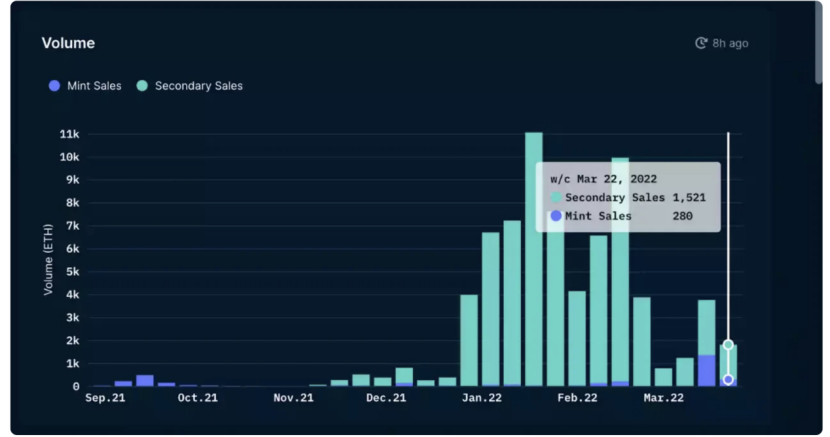Screen dimensions: 830x437
Task: Click the teal Secondary Sales legend dot
Action: pos(142,86)
